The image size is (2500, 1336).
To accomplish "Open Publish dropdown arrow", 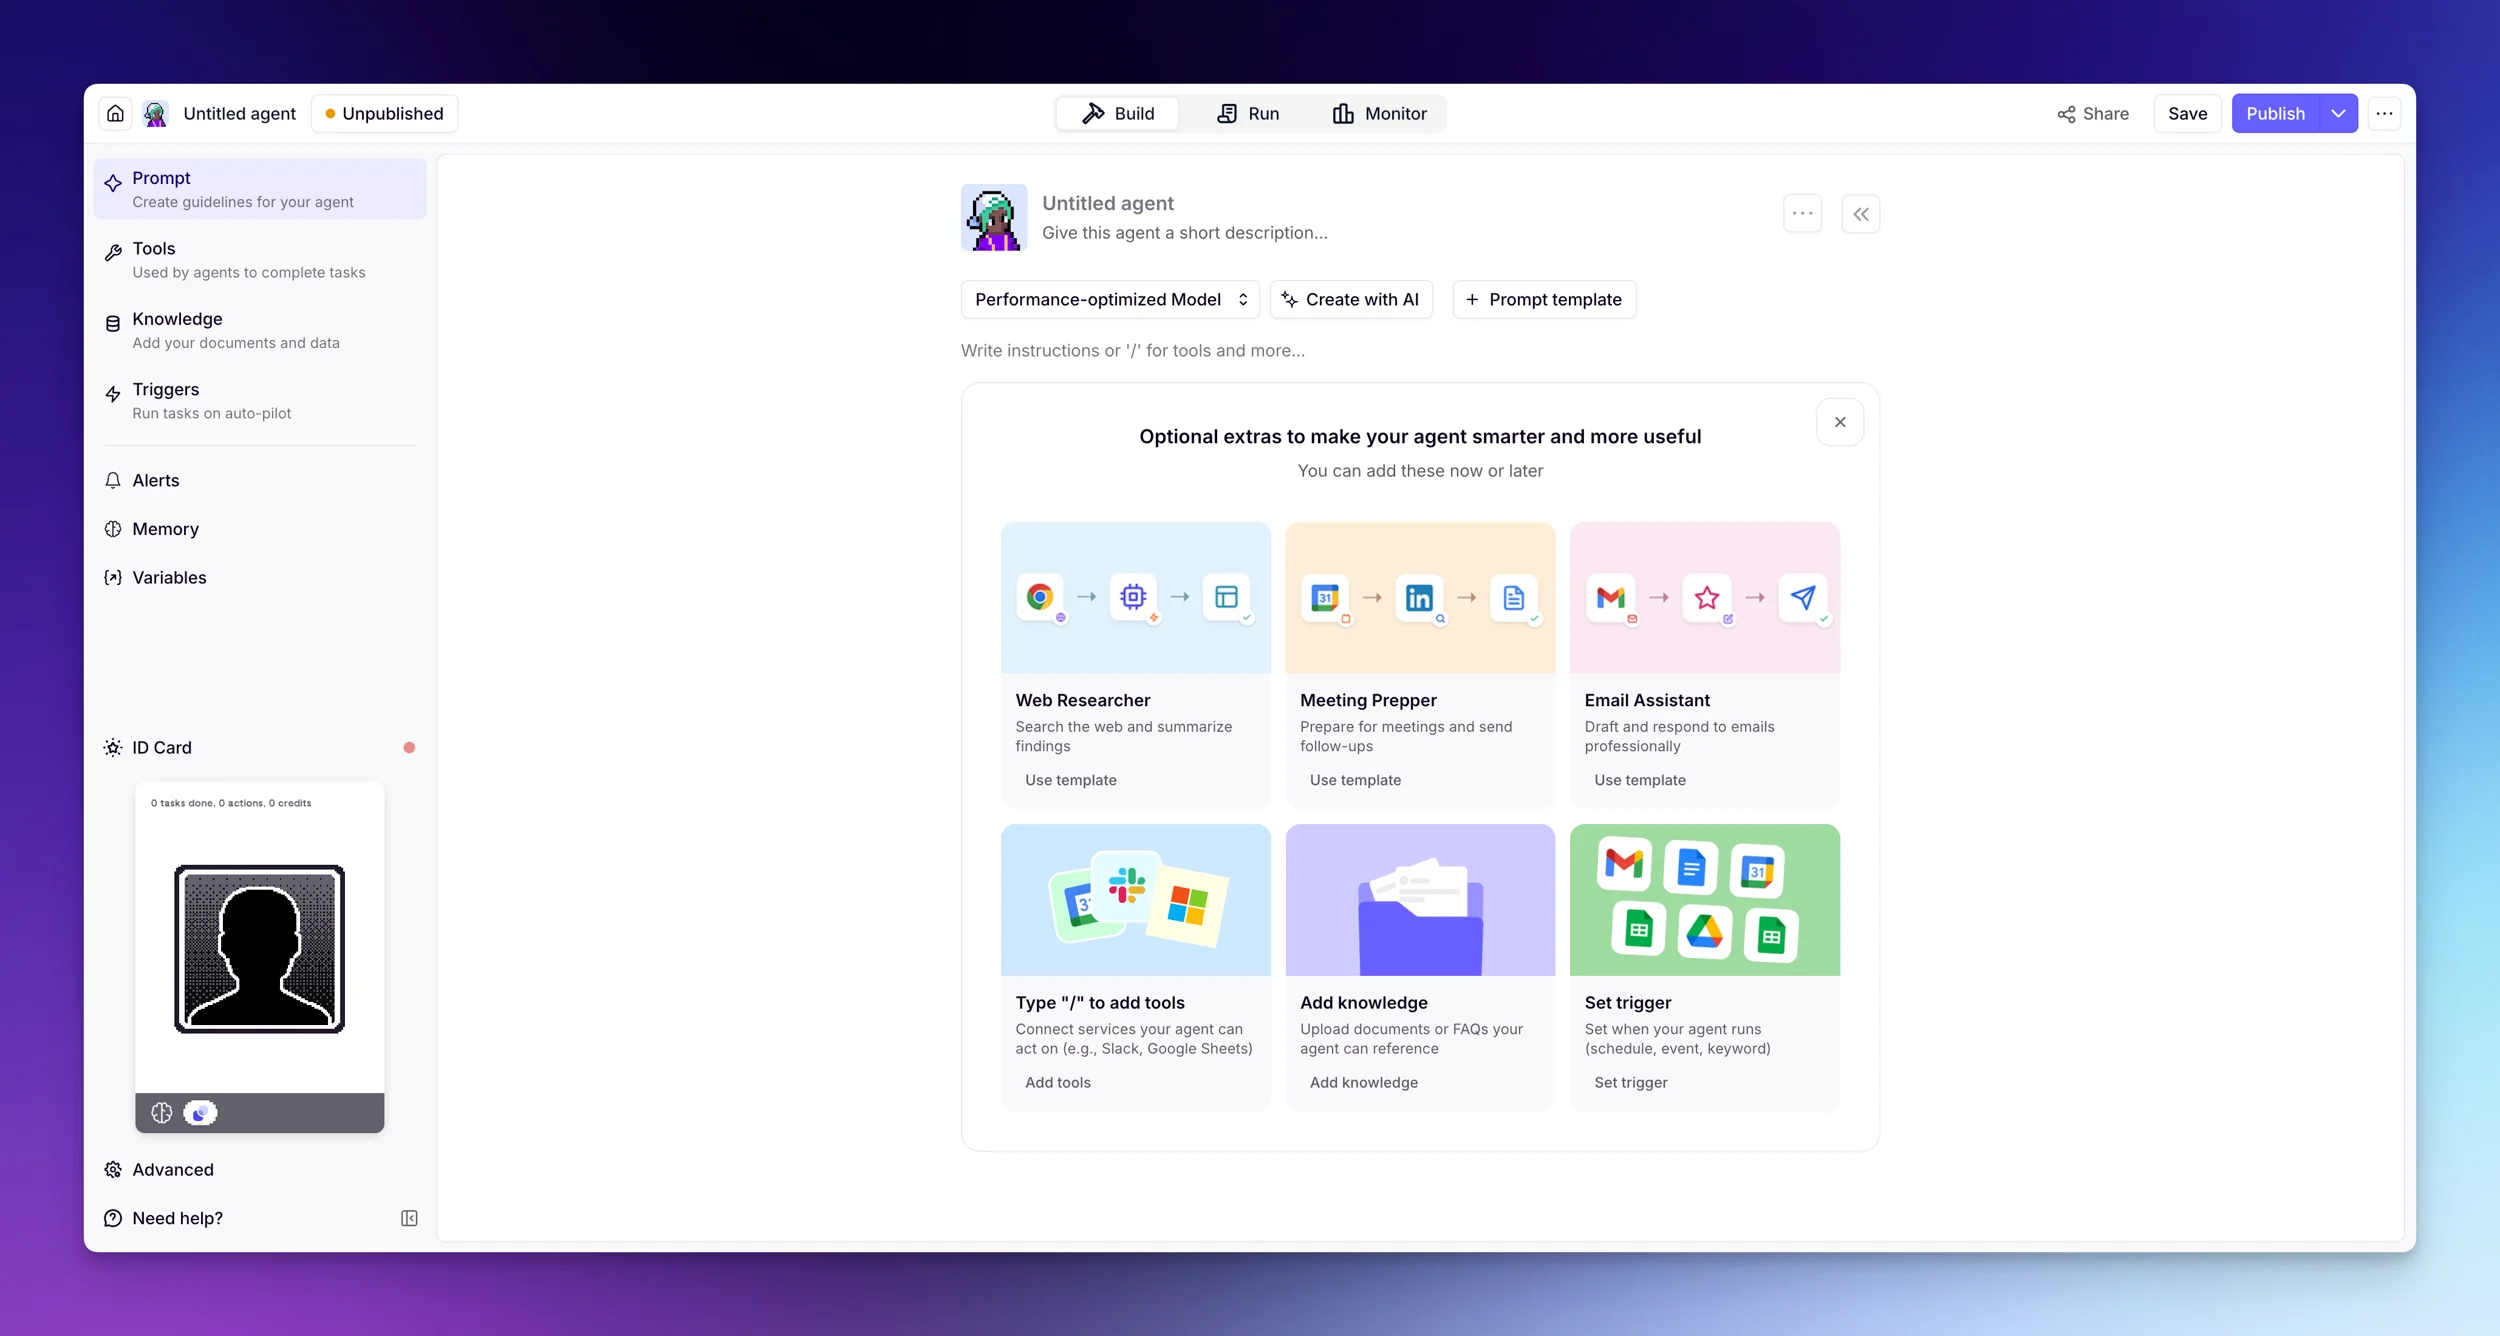I will point(2338,114).
